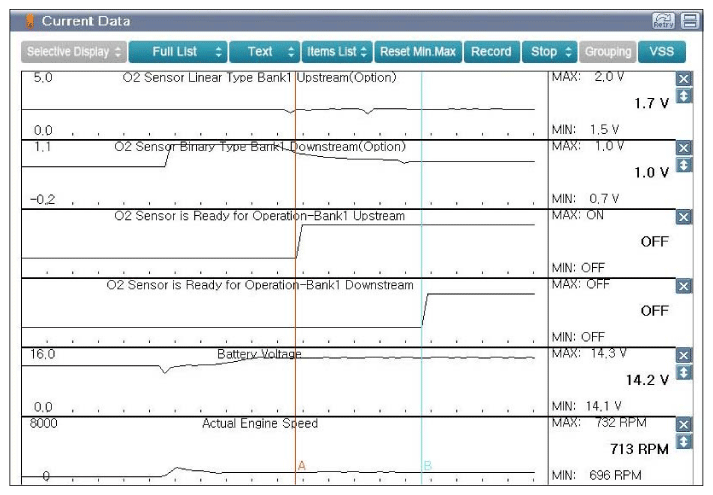Click cursor A marker on Engine Speed graph

(300, 465)
